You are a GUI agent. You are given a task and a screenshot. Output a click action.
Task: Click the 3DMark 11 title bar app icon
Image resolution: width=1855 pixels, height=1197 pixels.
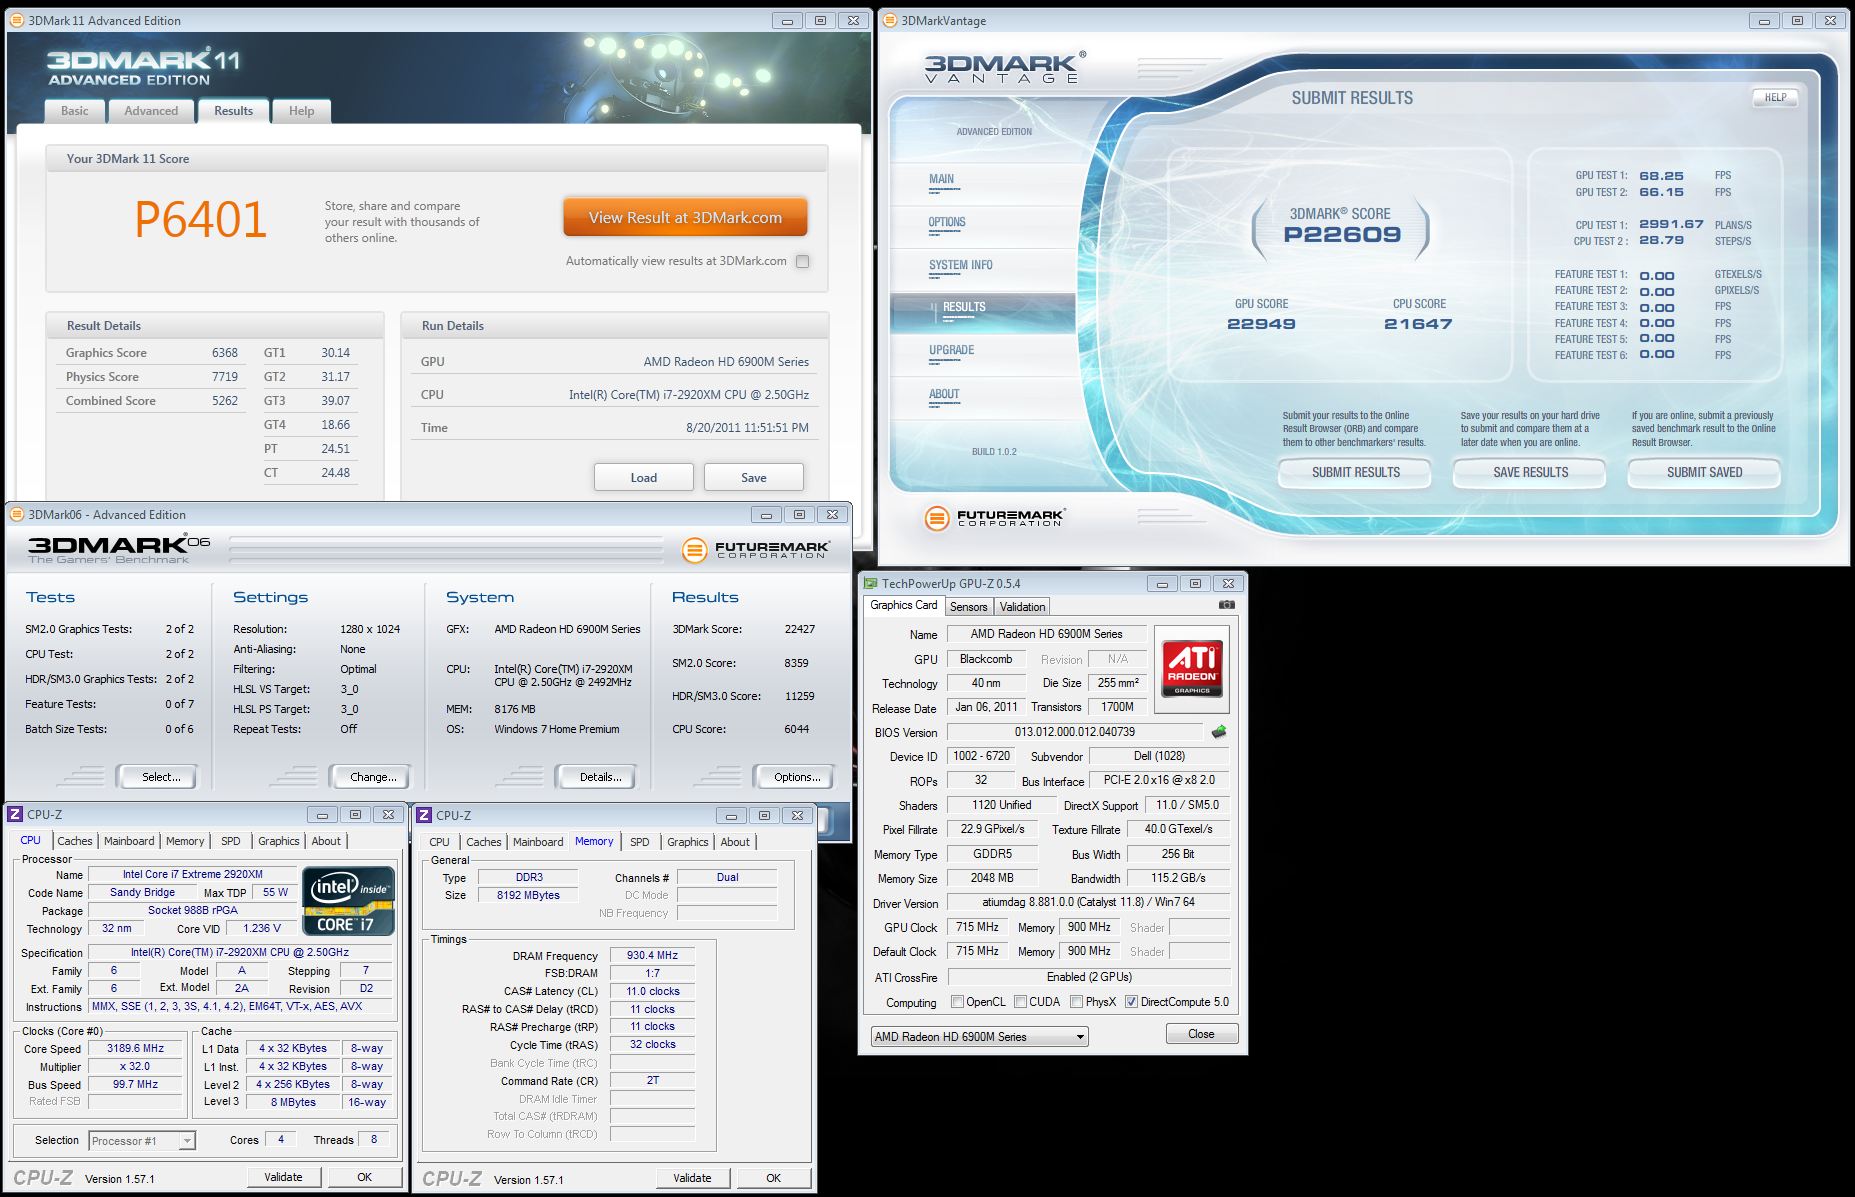point(17,20)
